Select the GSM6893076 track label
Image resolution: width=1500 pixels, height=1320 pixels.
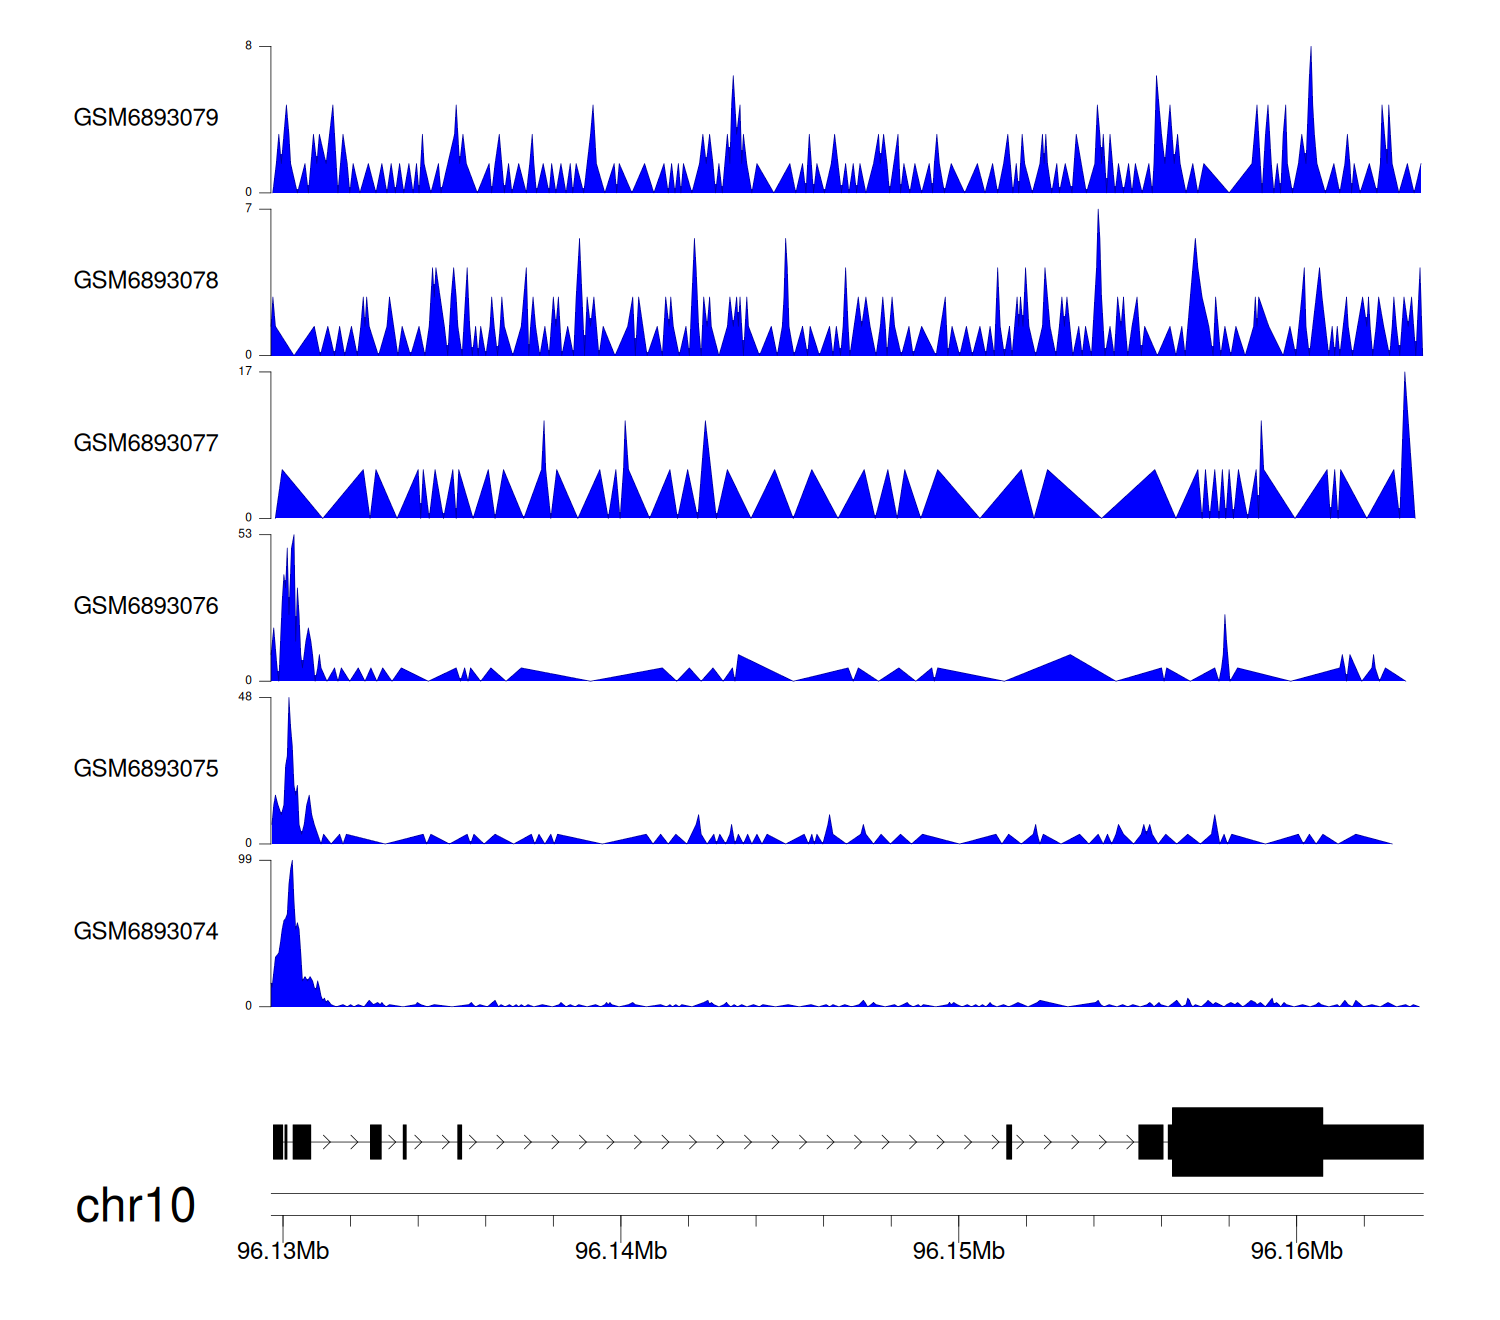click(146, 606)
